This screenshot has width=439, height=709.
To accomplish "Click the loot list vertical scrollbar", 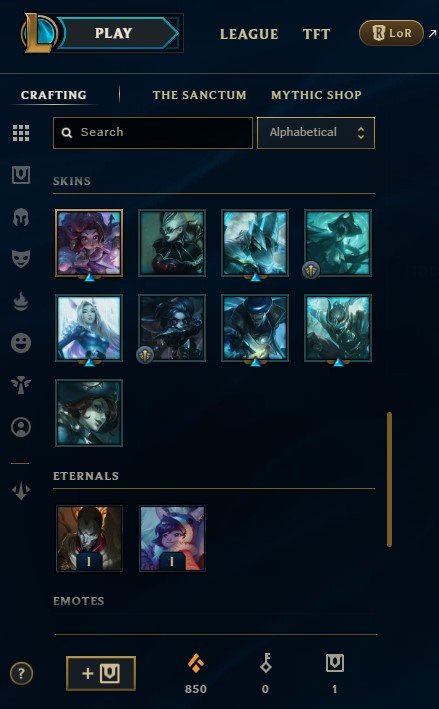I will (389, 479).
